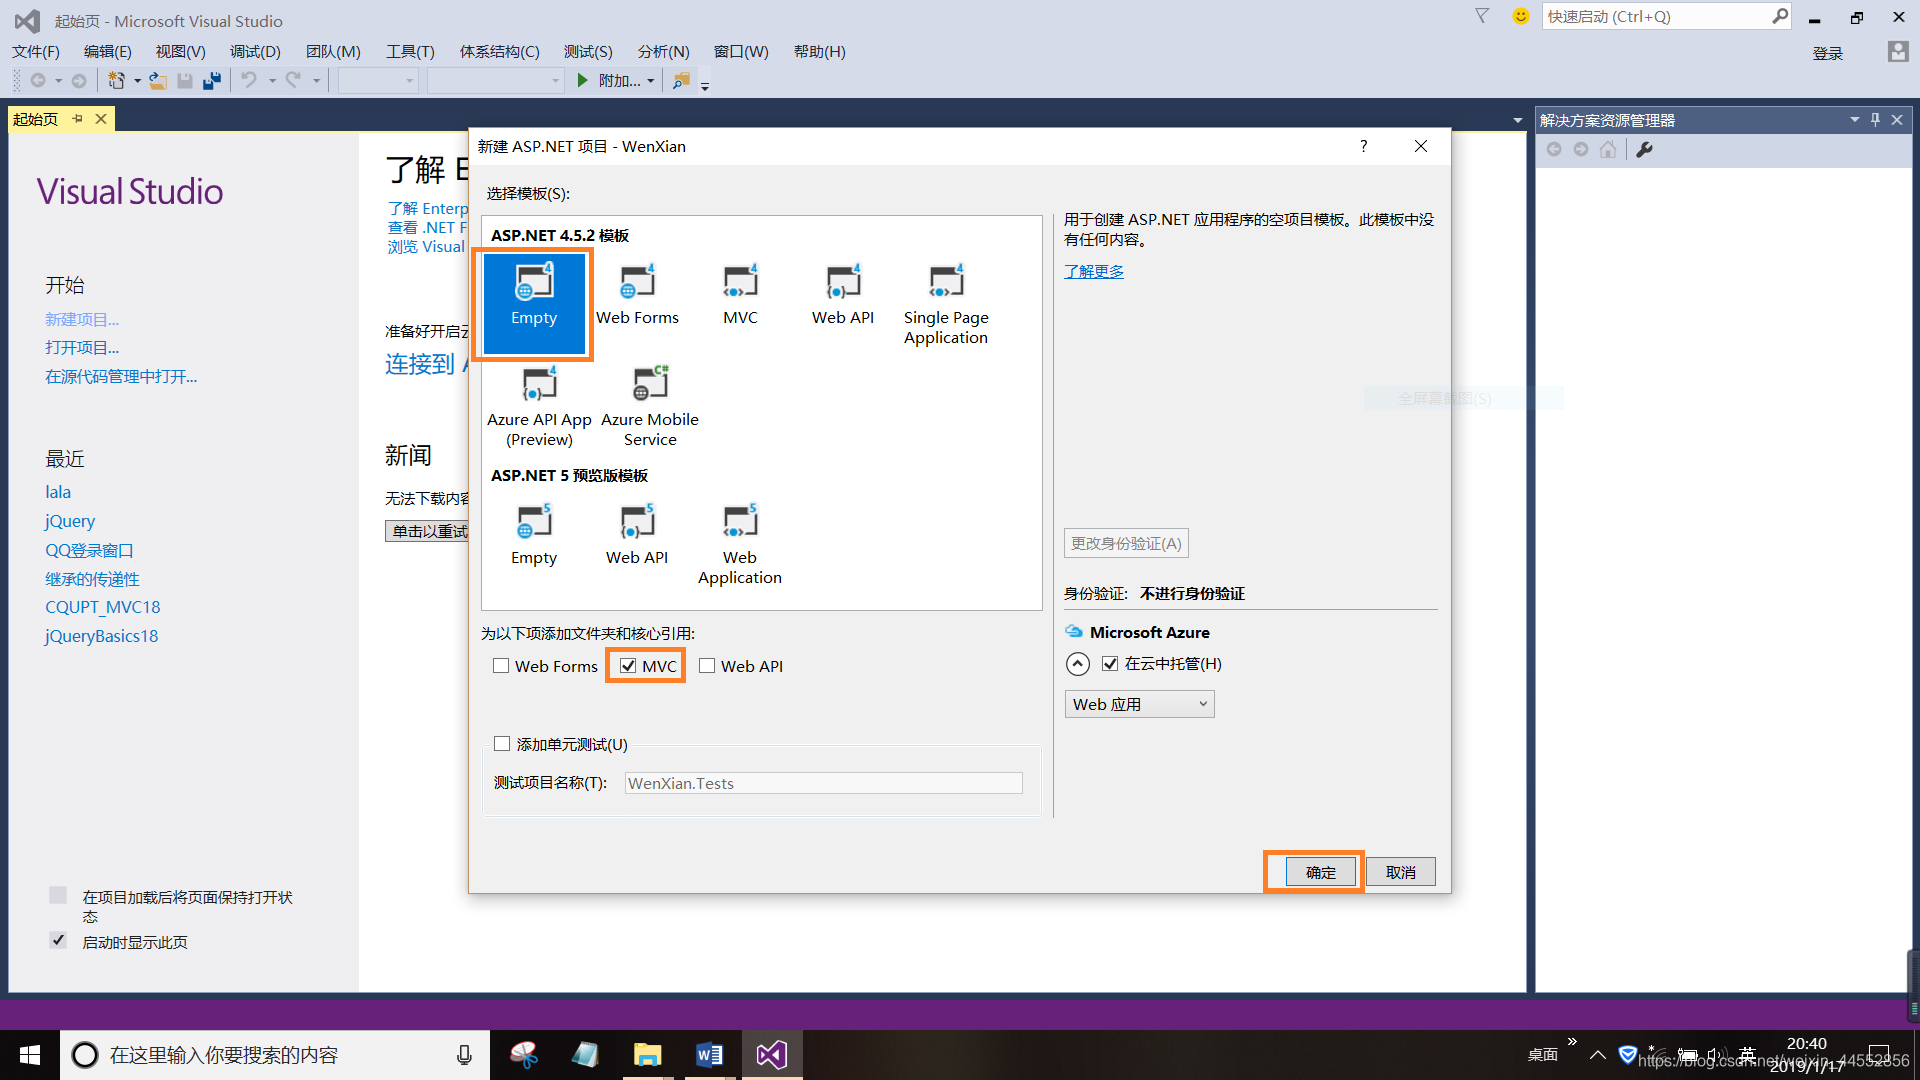Open Solution Explorer properties wrench icon
This screenshot has width=1920, height=1080.
point(1644,149)
